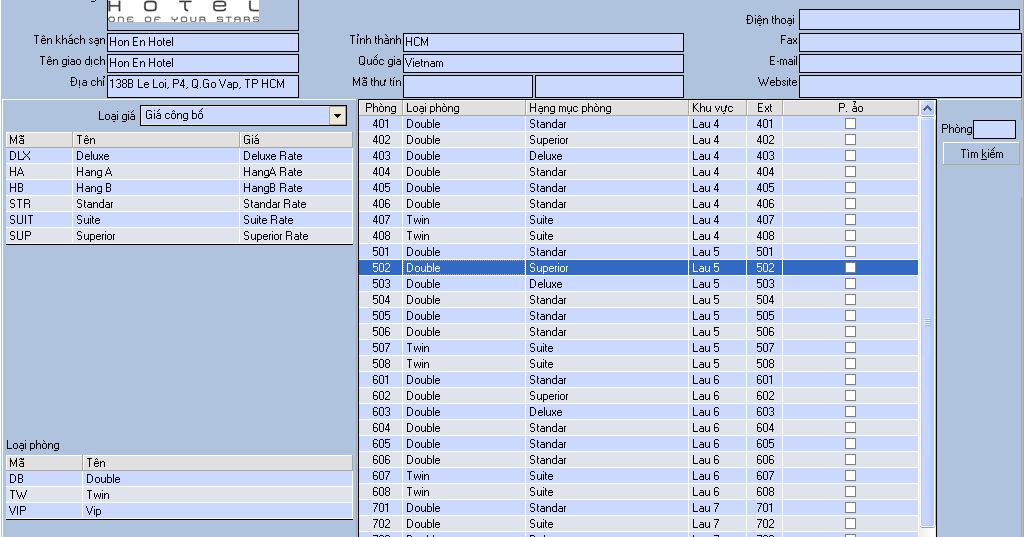Viewport: 1024px width, 537px height.
Task: Select the STR Standar rate row
Action: coord(180,204)
